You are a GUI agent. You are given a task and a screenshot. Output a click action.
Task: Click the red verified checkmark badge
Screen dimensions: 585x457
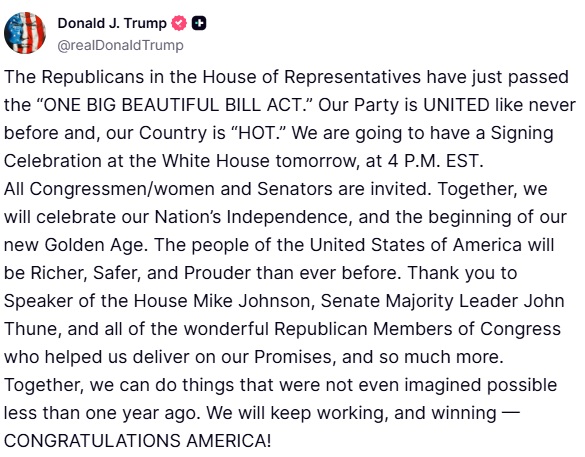(x=179, y=24)
